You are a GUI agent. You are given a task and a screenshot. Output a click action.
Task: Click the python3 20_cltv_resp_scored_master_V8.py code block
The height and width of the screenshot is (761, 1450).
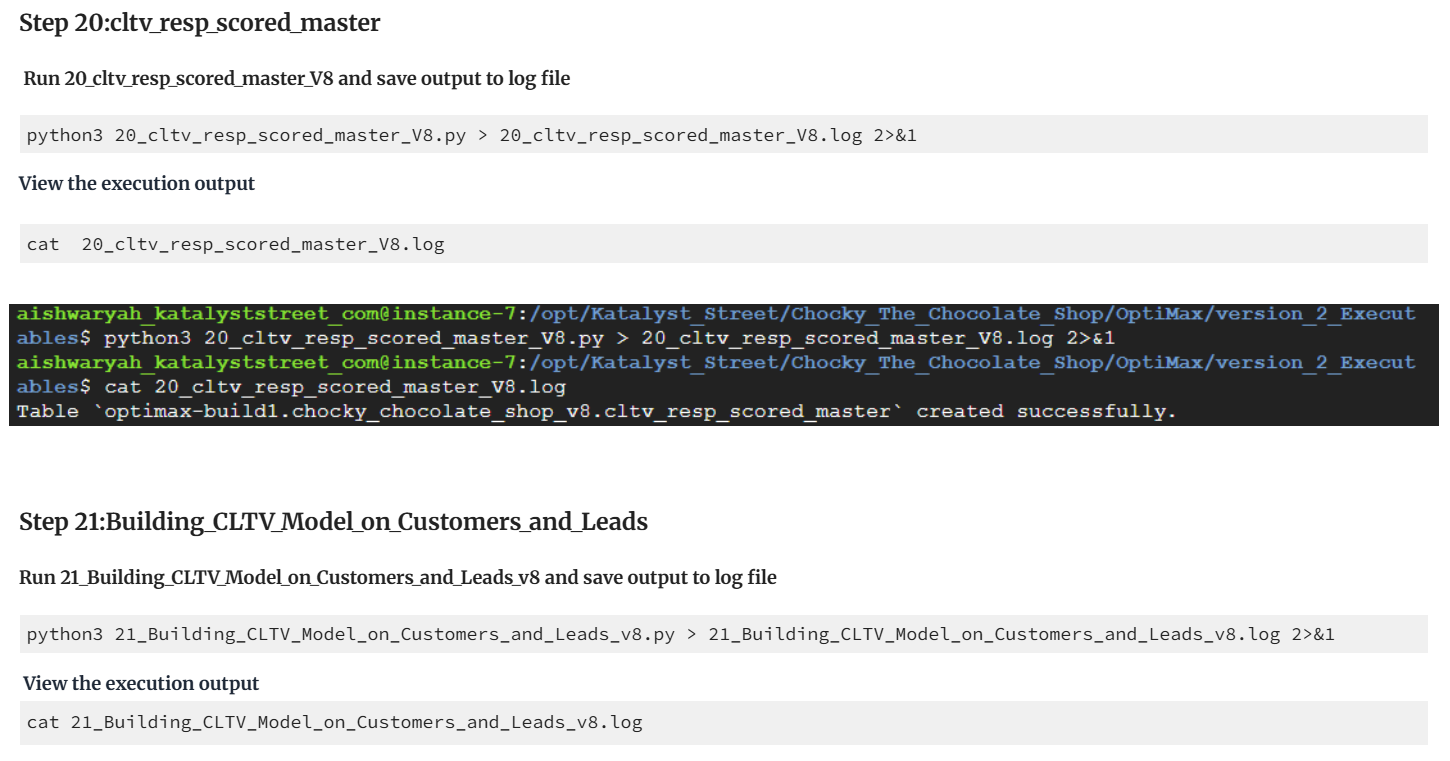tap(724, 135)
